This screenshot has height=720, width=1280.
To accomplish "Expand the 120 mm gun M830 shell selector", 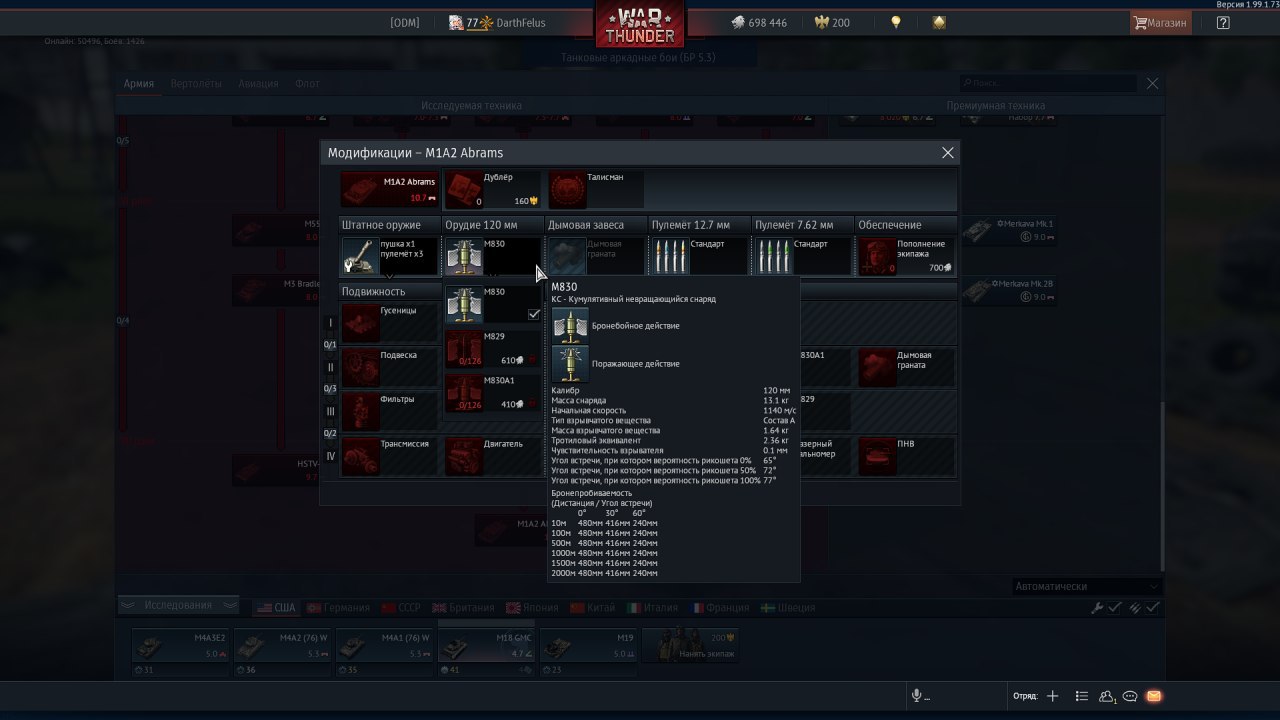I will [493, 256].
